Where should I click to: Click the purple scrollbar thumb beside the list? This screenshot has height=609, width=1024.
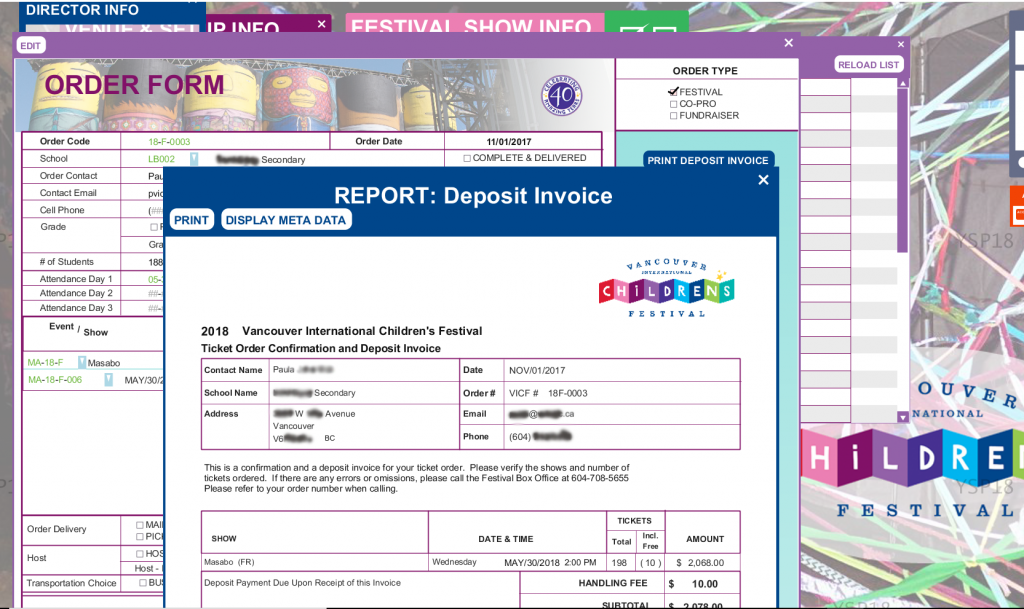coord(903,170)
